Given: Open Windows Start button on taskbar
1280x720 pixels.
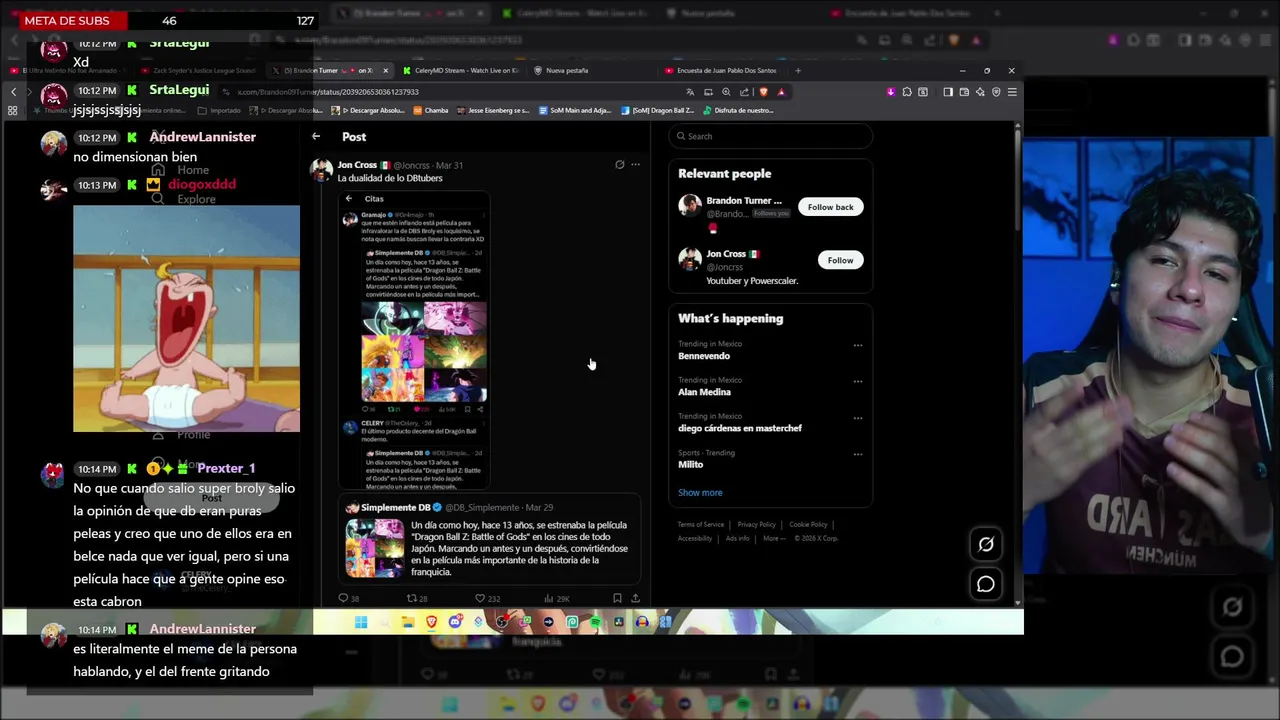Looking at the screenshot, I should 361,622.
